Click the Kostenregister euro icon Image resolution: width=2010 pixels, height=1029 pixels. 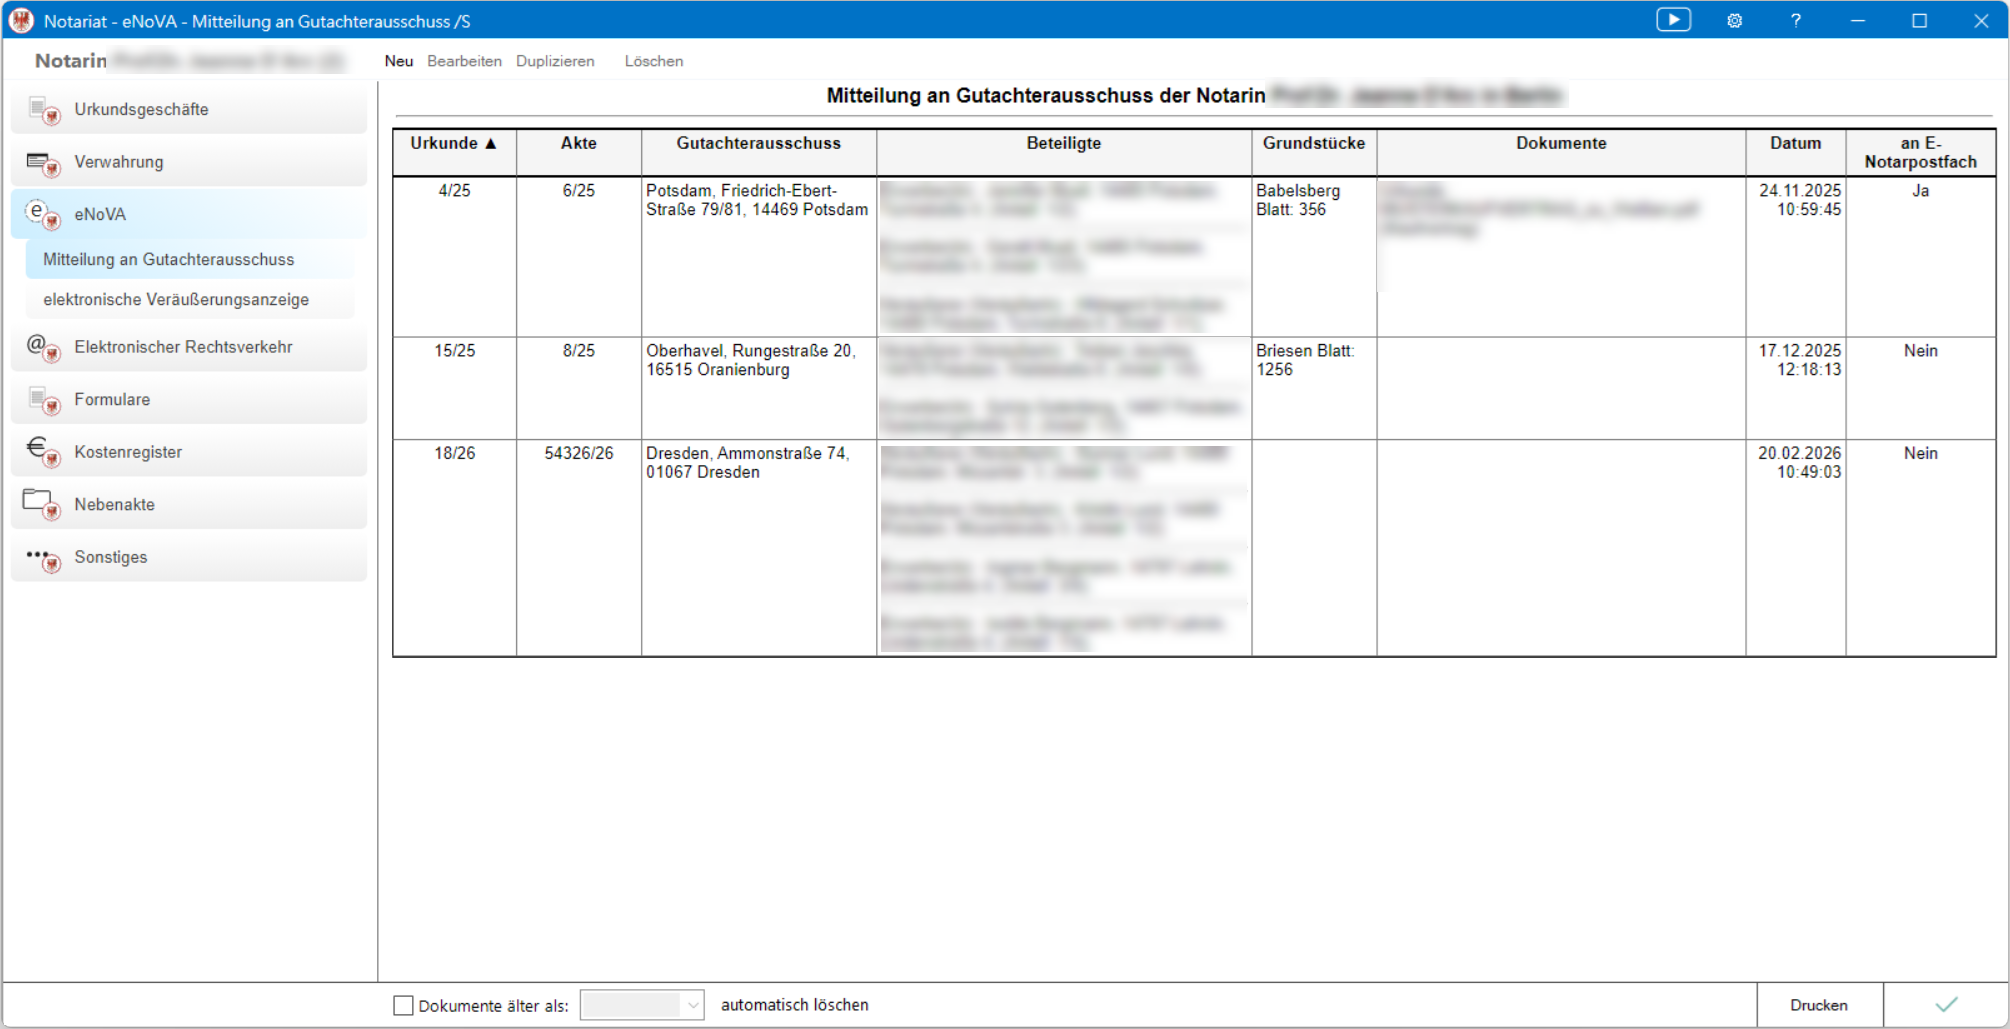click(44, 452)
